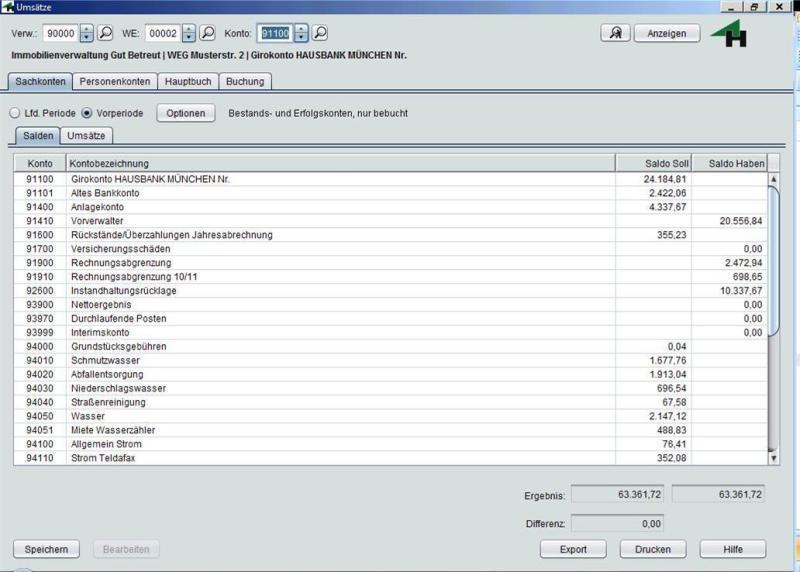Click the Konto column header
This screenshot has height=572, width=800.
point(40,163)
